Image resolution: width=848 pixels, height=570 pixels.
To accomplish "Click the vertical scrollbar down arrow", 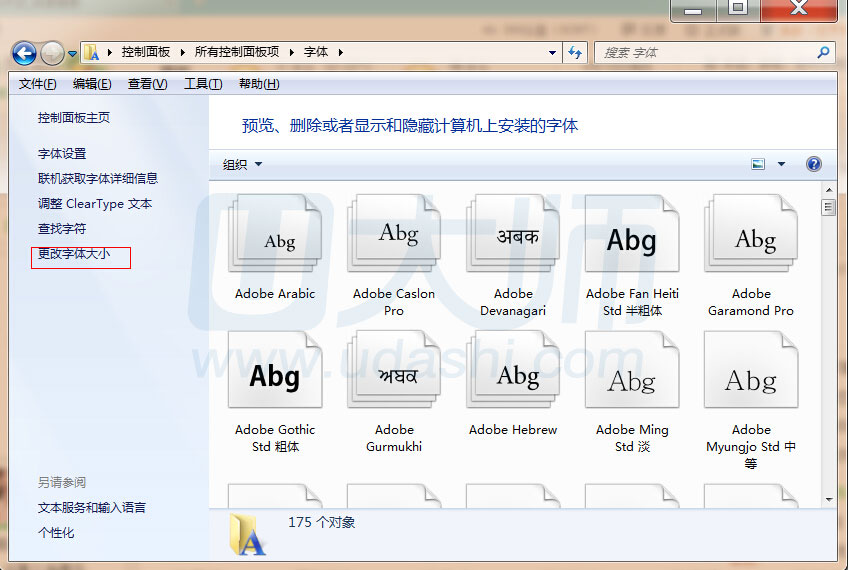I will 828,499.
